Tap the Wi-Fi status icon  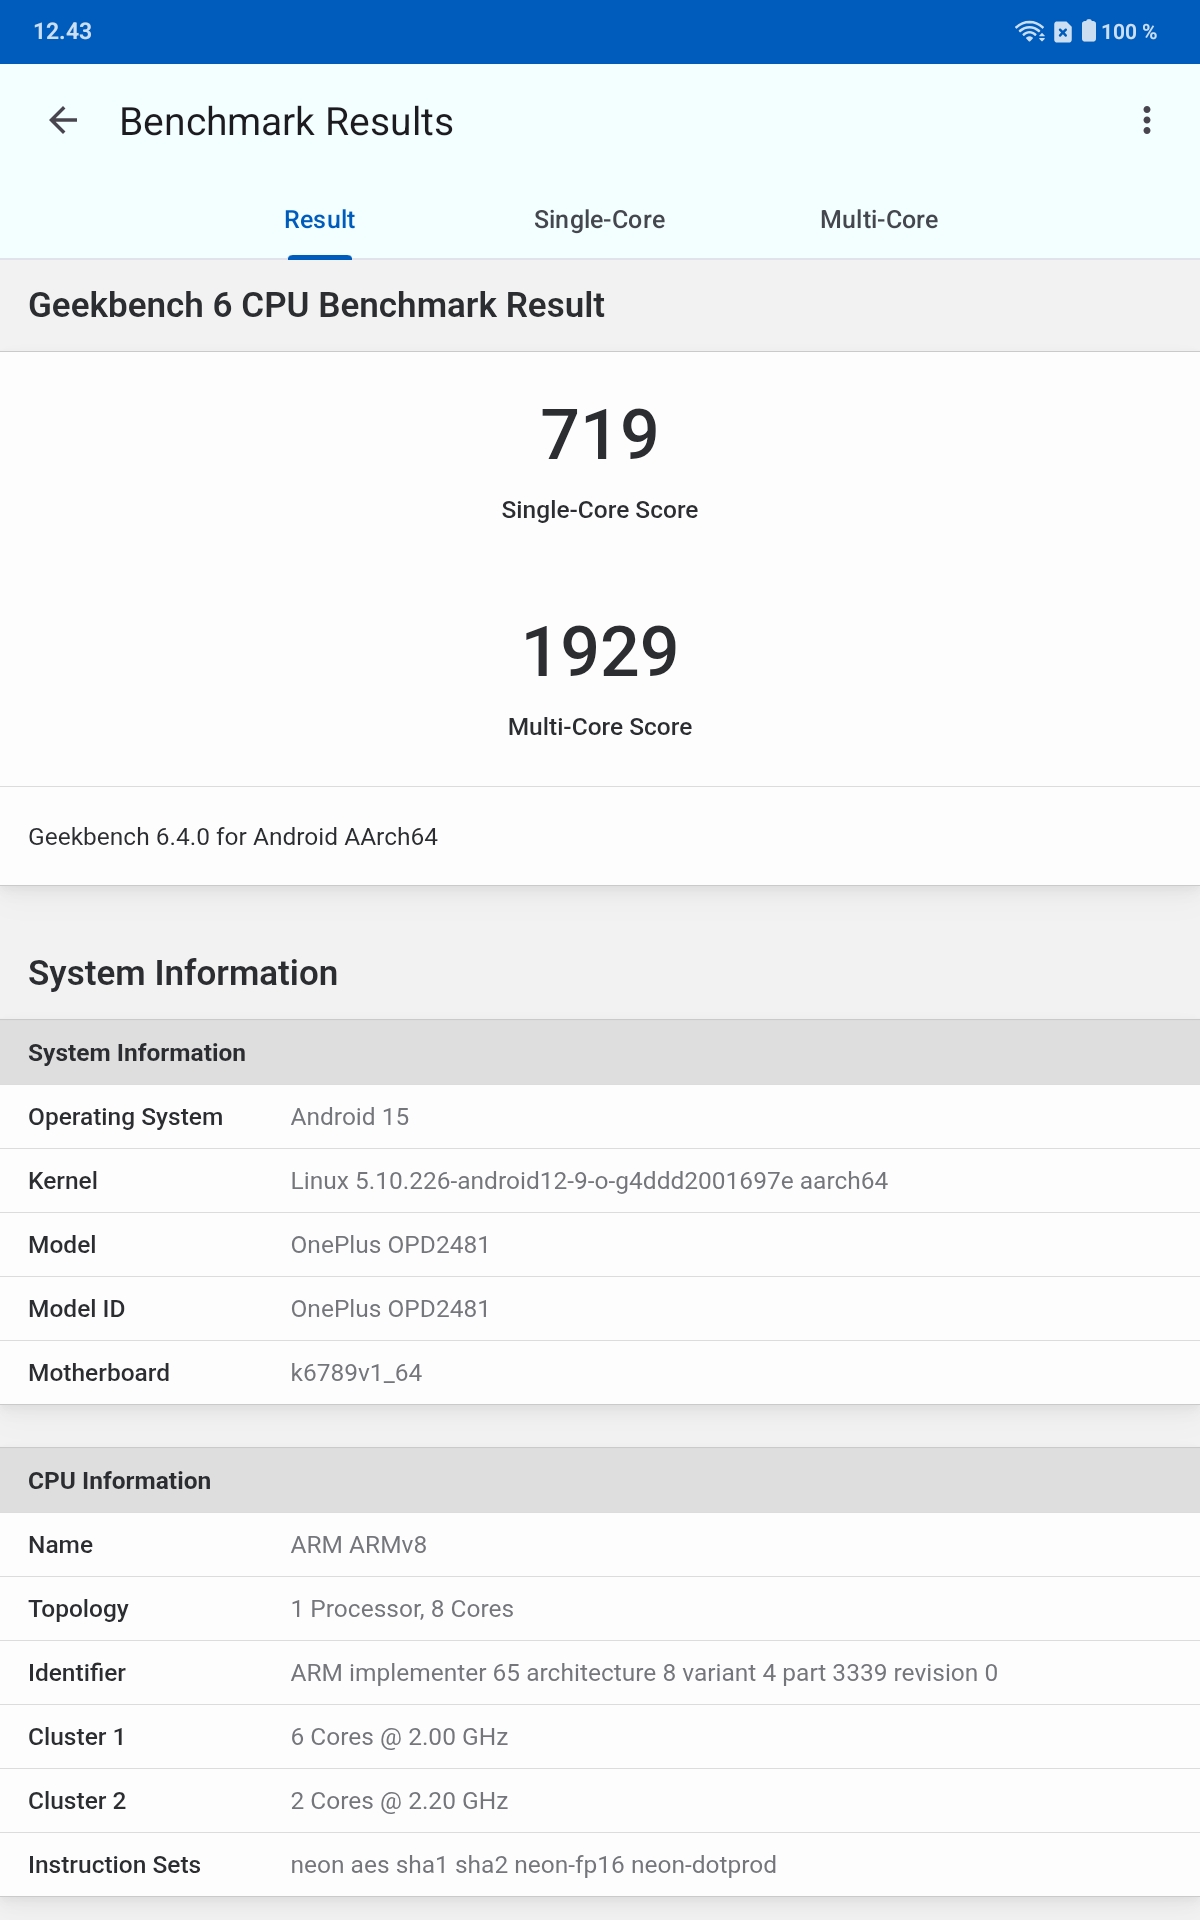[1030, 31]
